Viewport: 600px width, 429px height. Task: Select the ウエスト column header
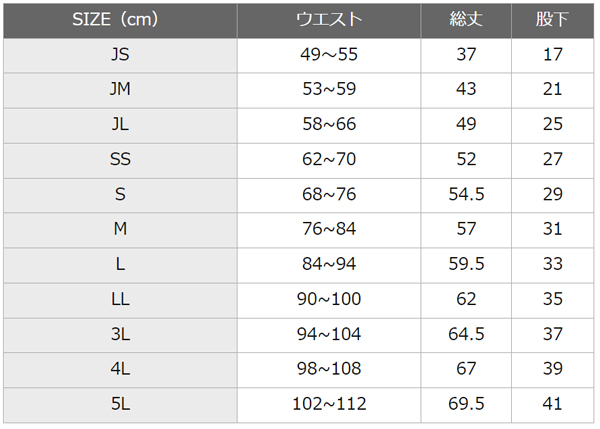(x=329, y=21)
